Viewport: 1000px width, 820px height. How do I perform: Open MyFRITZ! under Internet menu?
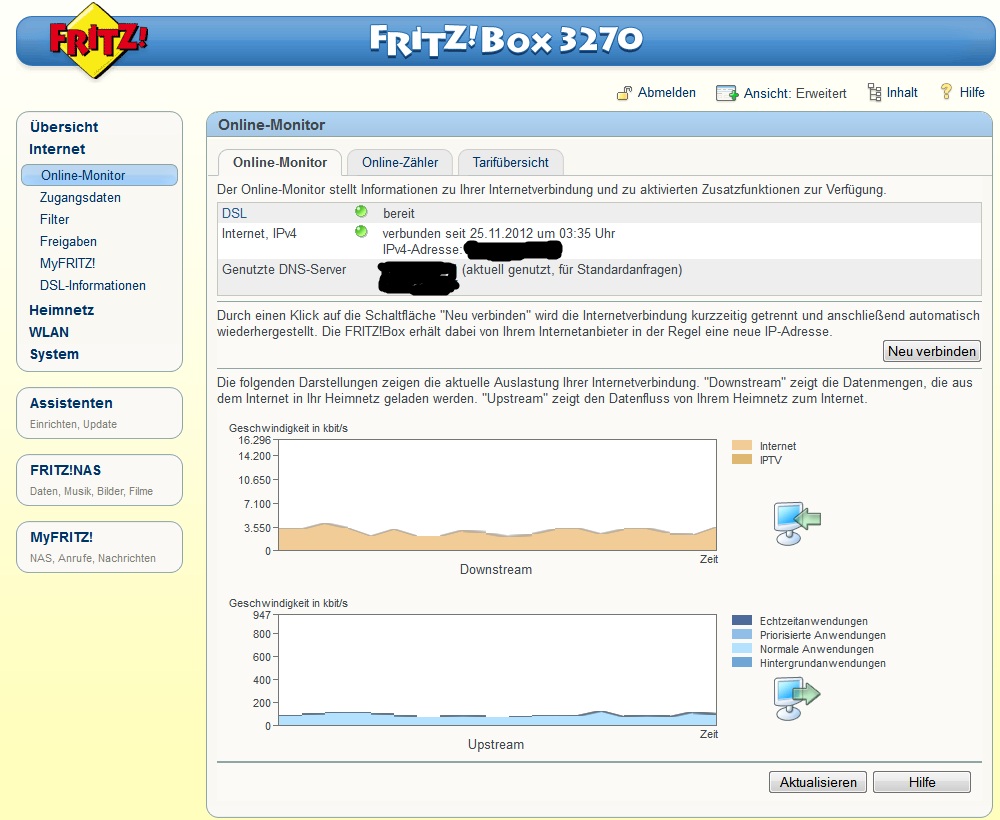tap(68, 263)
